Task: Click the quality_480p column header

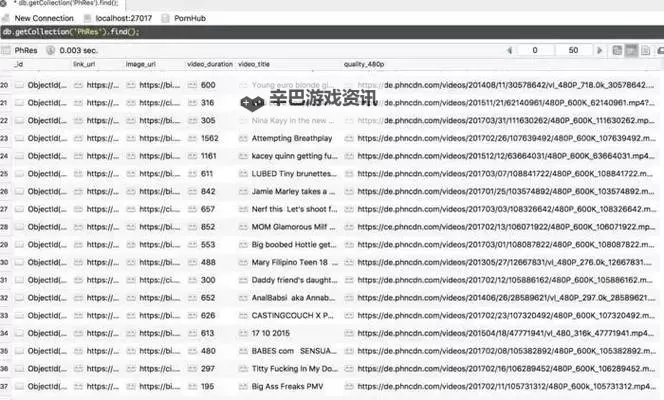Action: coord(364,64)
